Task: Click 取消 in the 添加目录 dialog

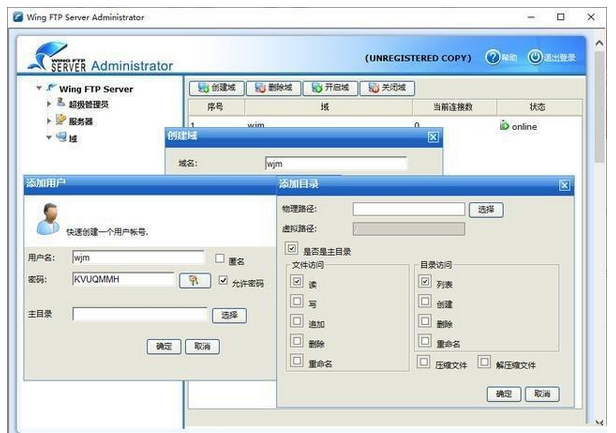Action: tap(541, 394)
